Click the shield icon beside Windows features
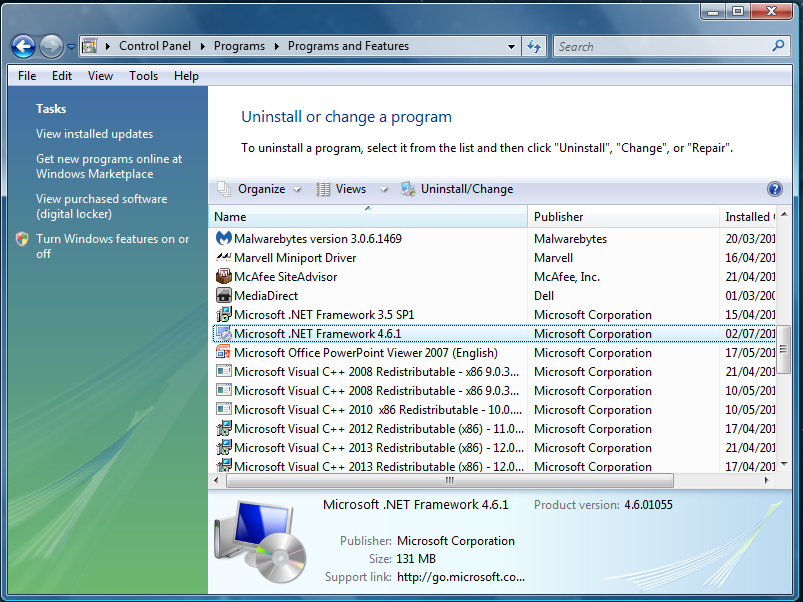Image resolution: width=803 pixels, height=602 pixels. coord(22,239)
